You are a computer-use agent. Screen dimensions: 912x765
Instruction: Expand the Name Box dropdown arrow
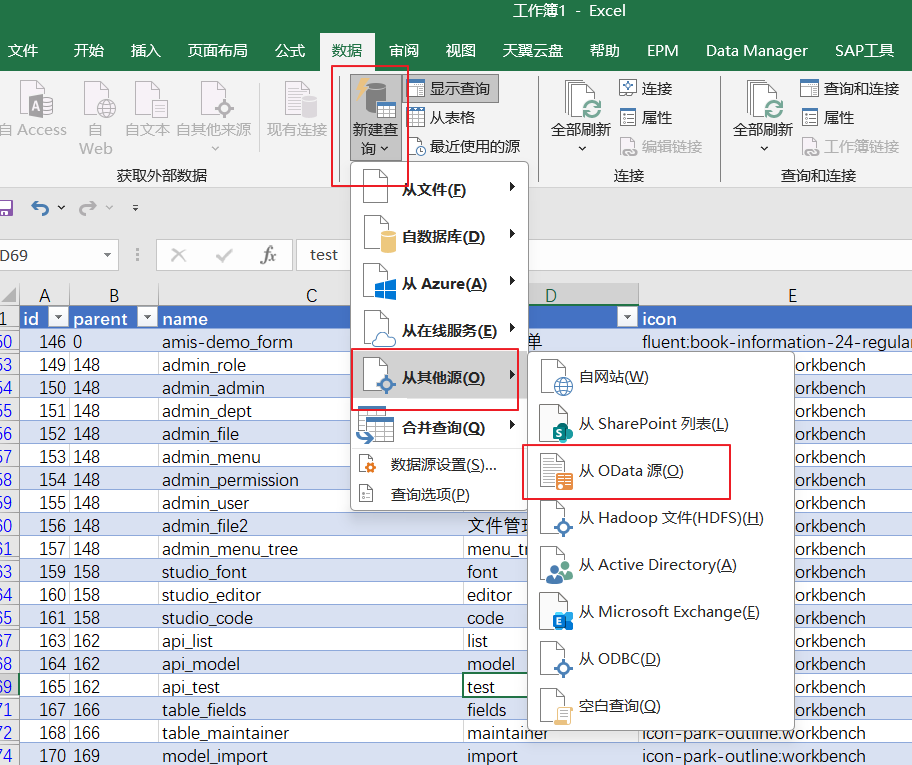click(x=108, y=256)
